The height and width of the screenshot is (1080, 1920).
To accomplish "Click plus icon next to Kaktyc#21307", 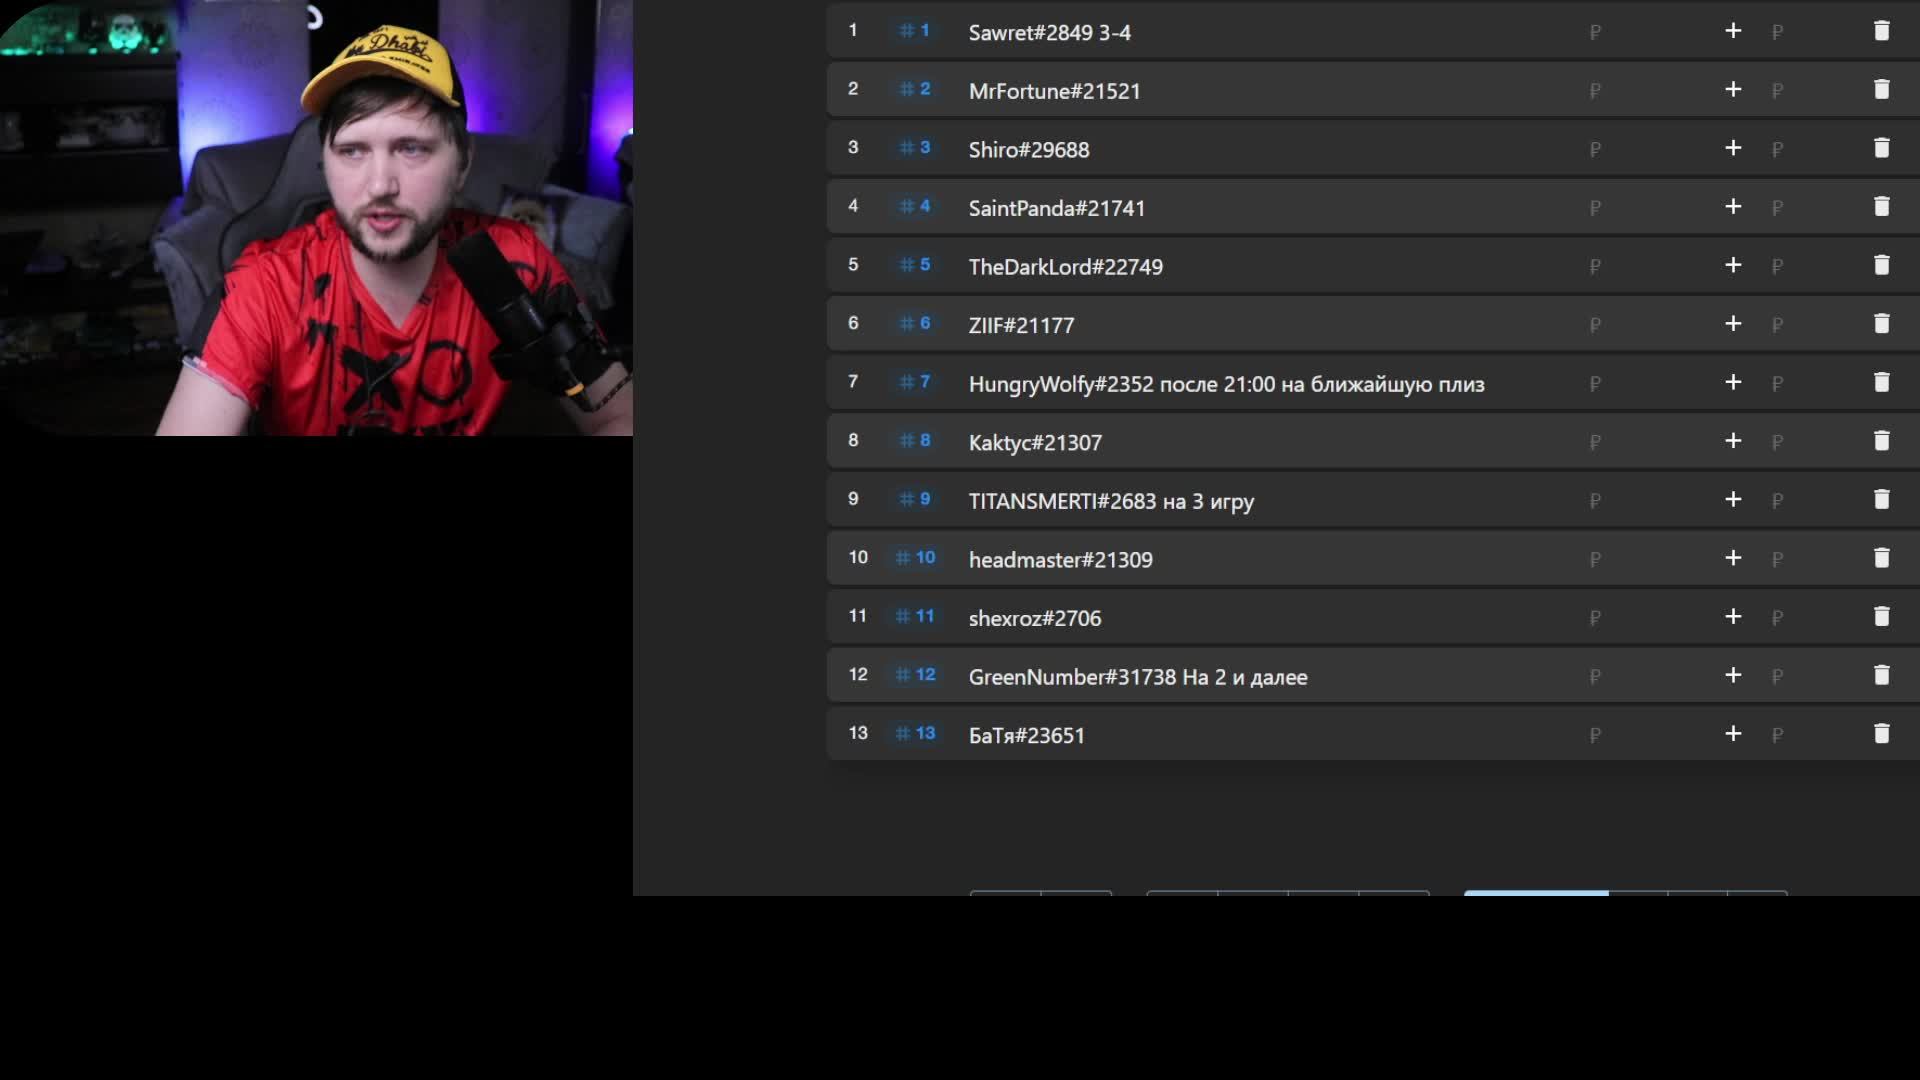I will tap(1733, 441).
